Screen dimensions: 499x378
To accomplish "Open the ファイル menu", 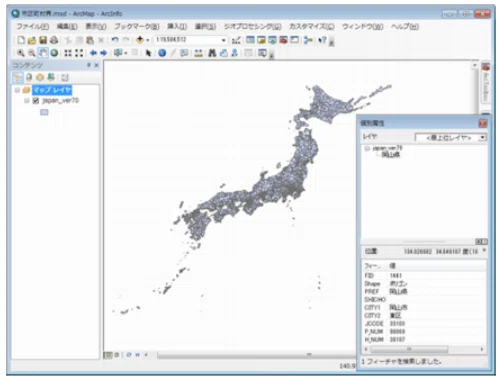I will click(x=33, y=26).
